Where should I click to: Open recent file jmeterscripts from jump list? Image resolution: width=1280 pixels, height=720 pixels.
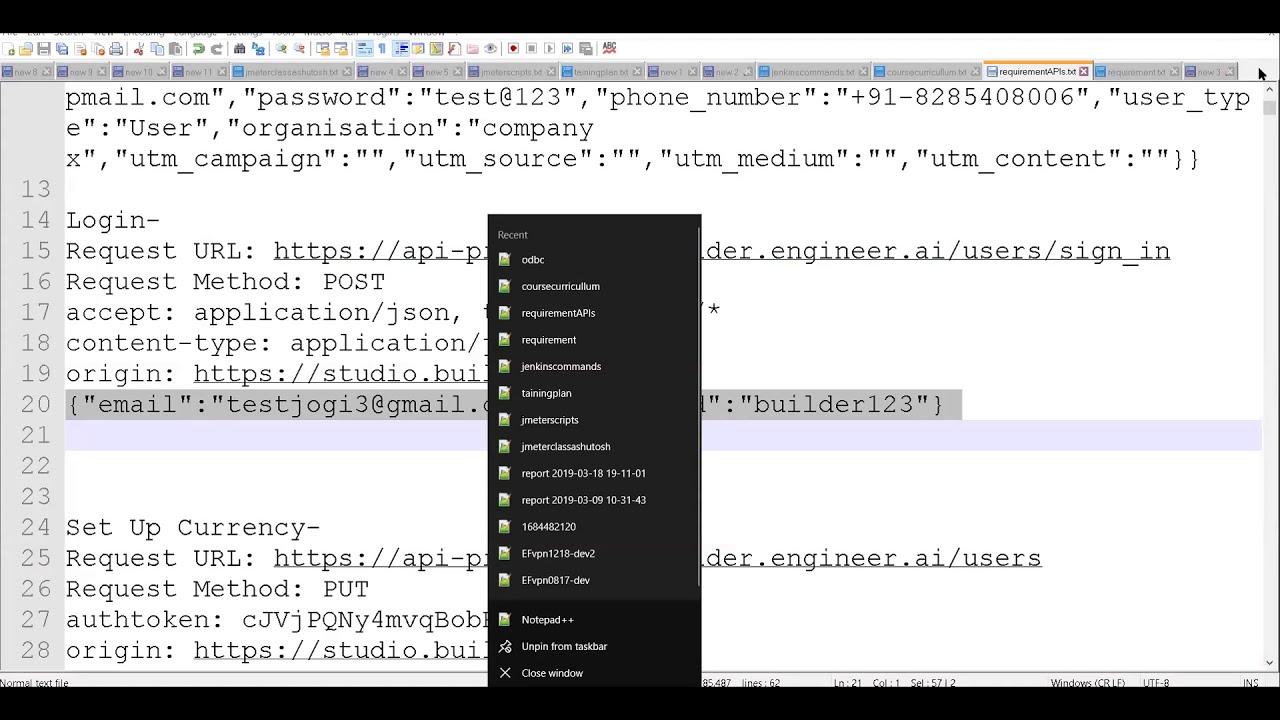(594, 420)
